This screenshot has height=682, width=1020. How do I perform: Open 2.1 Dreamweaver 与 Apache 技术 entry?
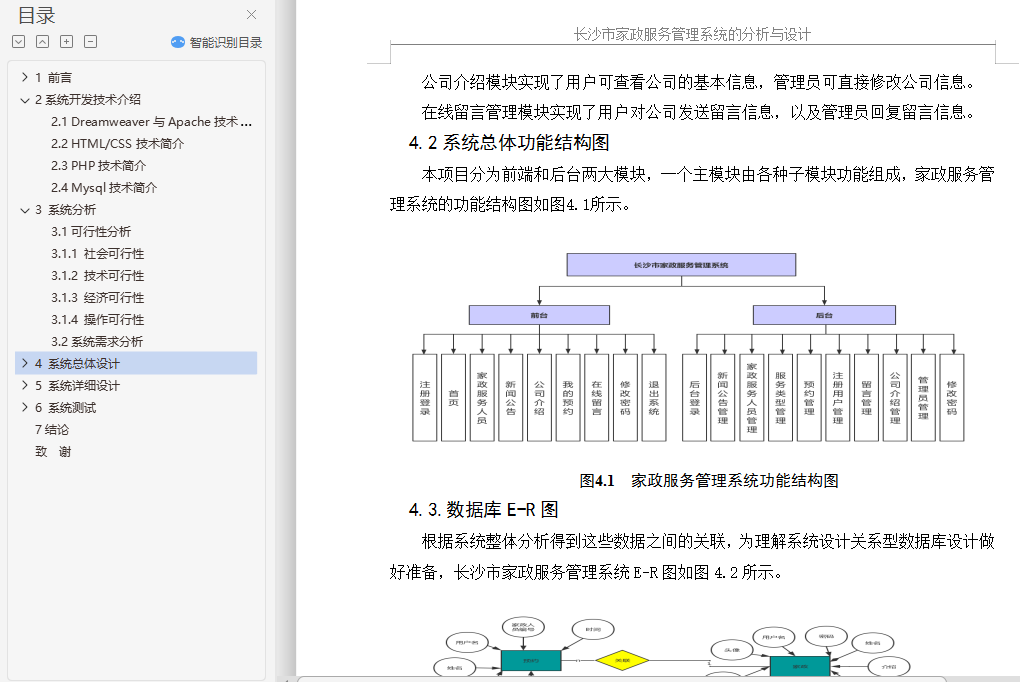pos(151,122)
